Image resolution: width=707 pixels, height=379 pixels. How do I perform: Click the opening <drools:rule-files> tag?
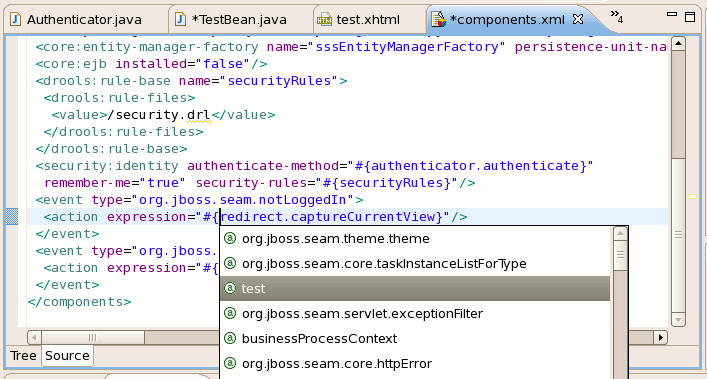click(x=119, y=98)
